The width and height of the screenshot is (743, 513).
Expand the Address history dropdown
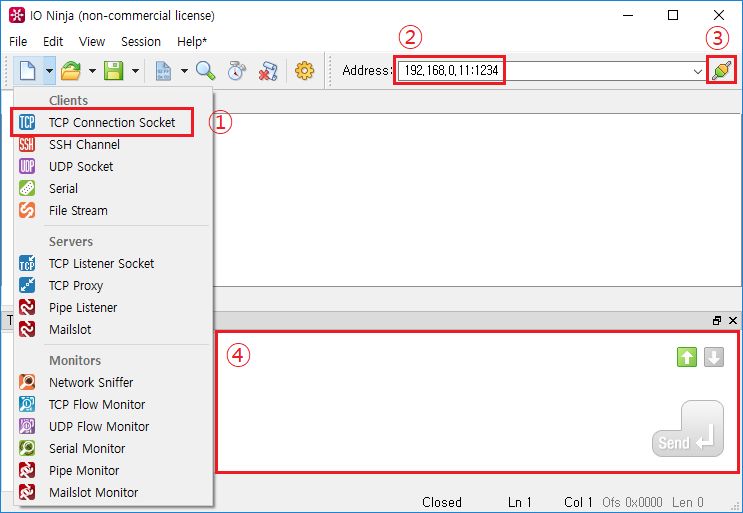[698, 72]
